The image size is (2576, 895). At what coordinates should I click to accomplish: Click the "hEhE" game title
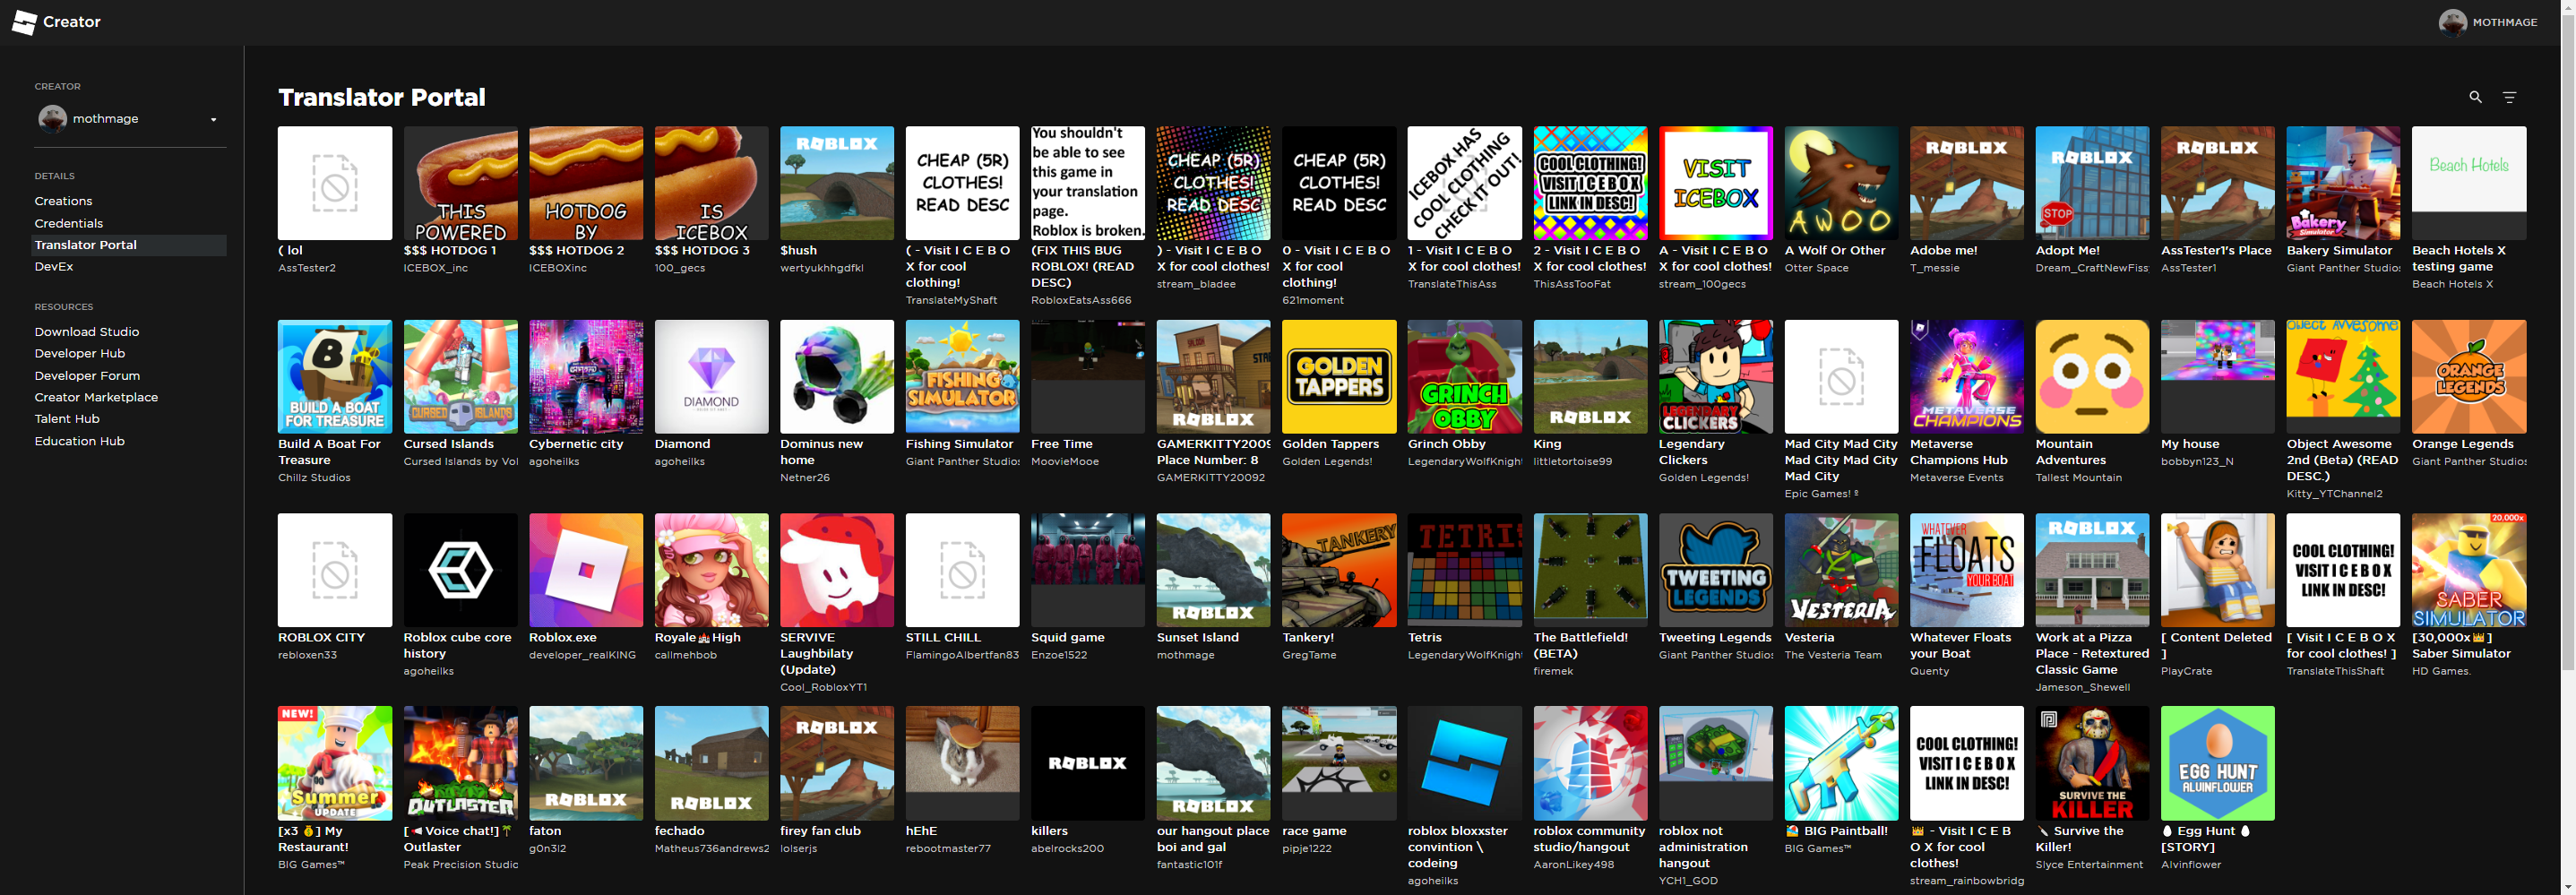[922, 831]
